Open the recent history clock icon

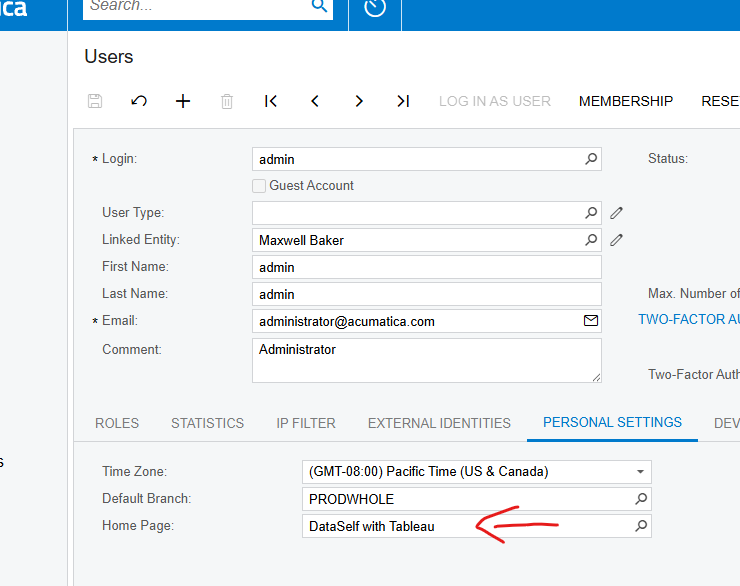(375, 7)
